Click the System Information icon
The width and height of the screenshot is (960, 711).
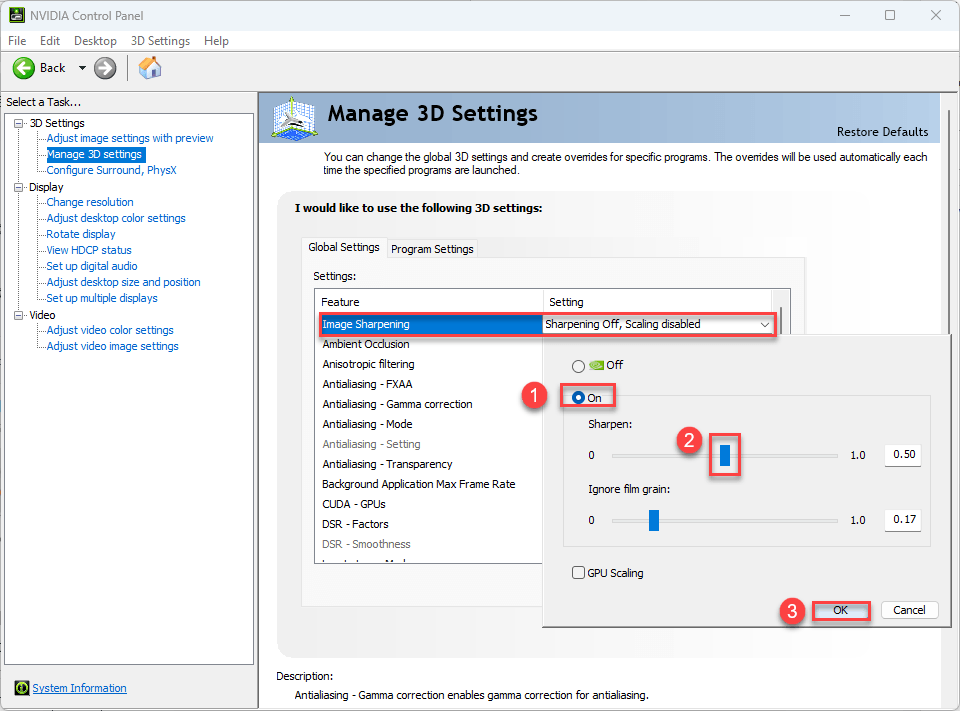tap(22, 688)
